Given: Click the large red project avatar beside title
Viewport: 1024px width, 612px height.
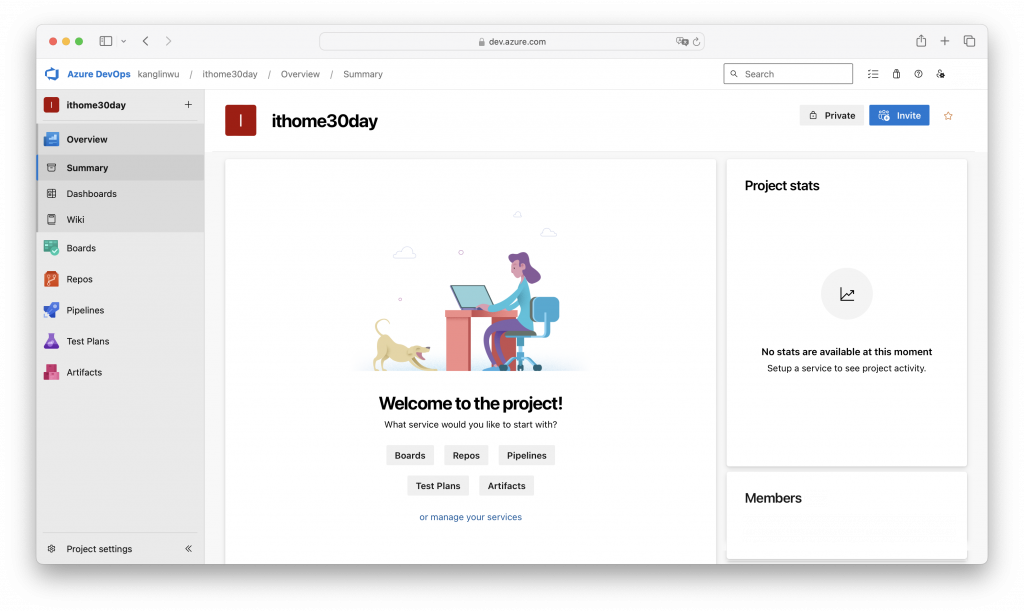Looking at the screenshot, I should 240,120.
